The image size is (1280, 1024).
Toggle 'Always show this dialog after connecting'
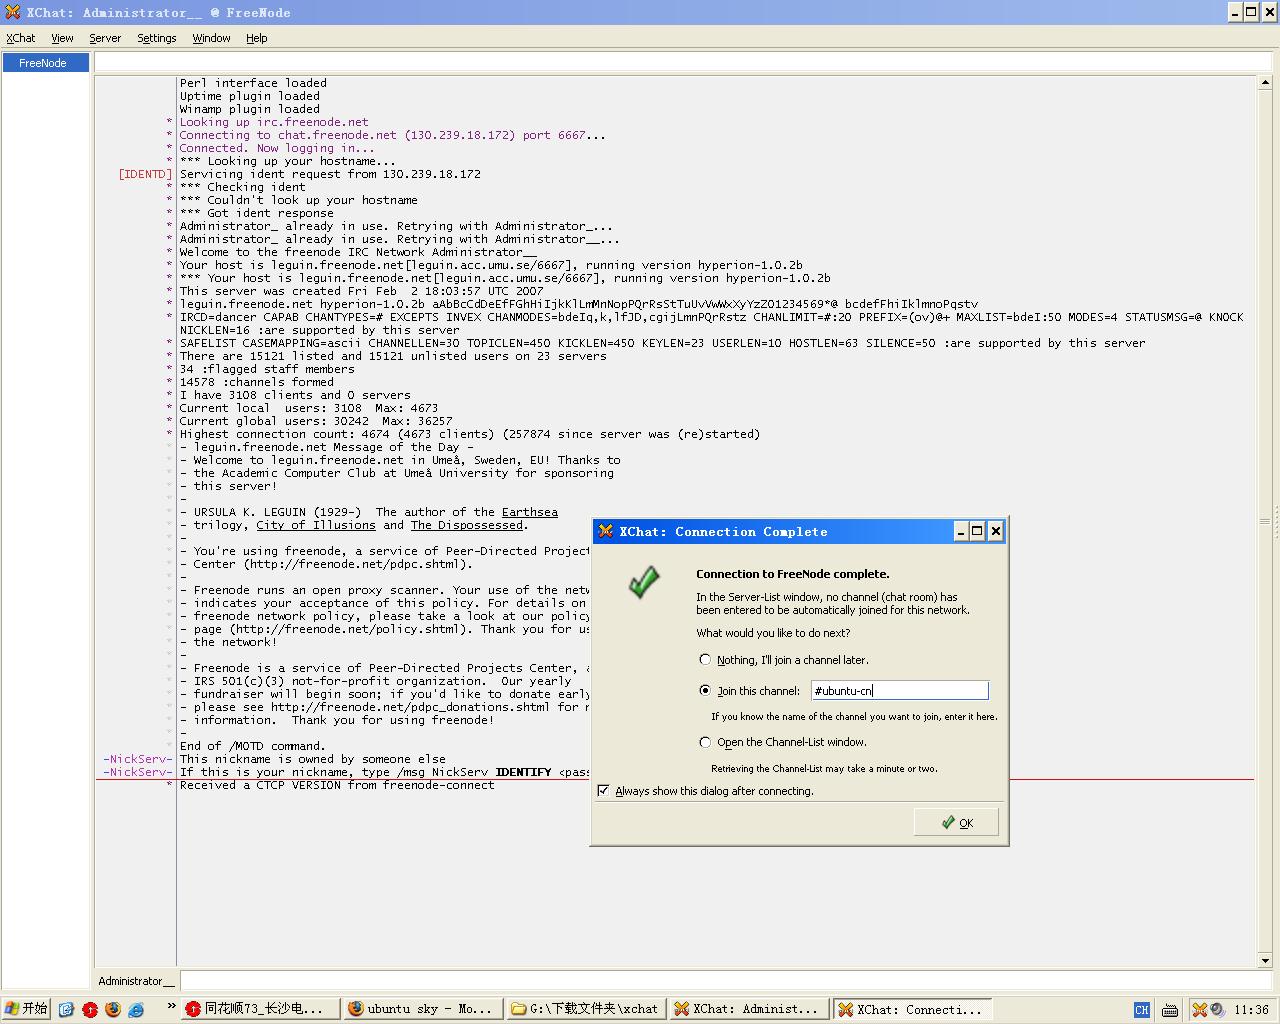click(x=604, y=791)
